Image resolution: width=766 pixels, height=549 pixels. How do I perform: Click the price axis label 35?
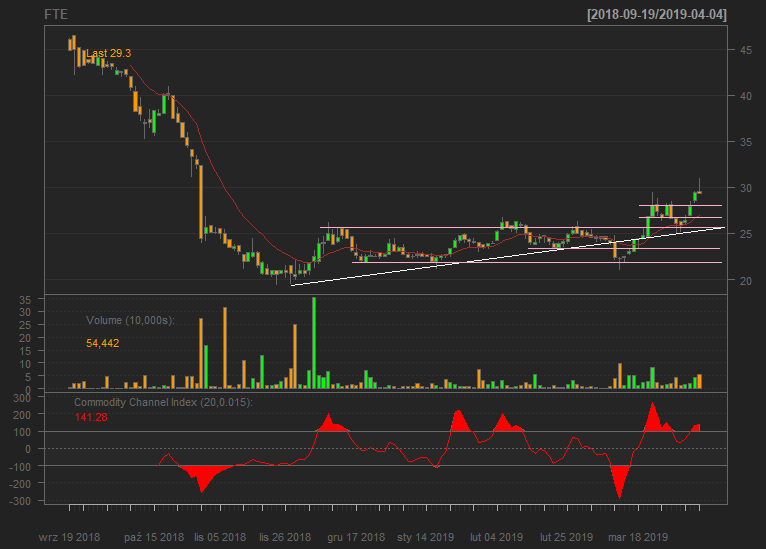pyautogui.click(x=745, y=142)
